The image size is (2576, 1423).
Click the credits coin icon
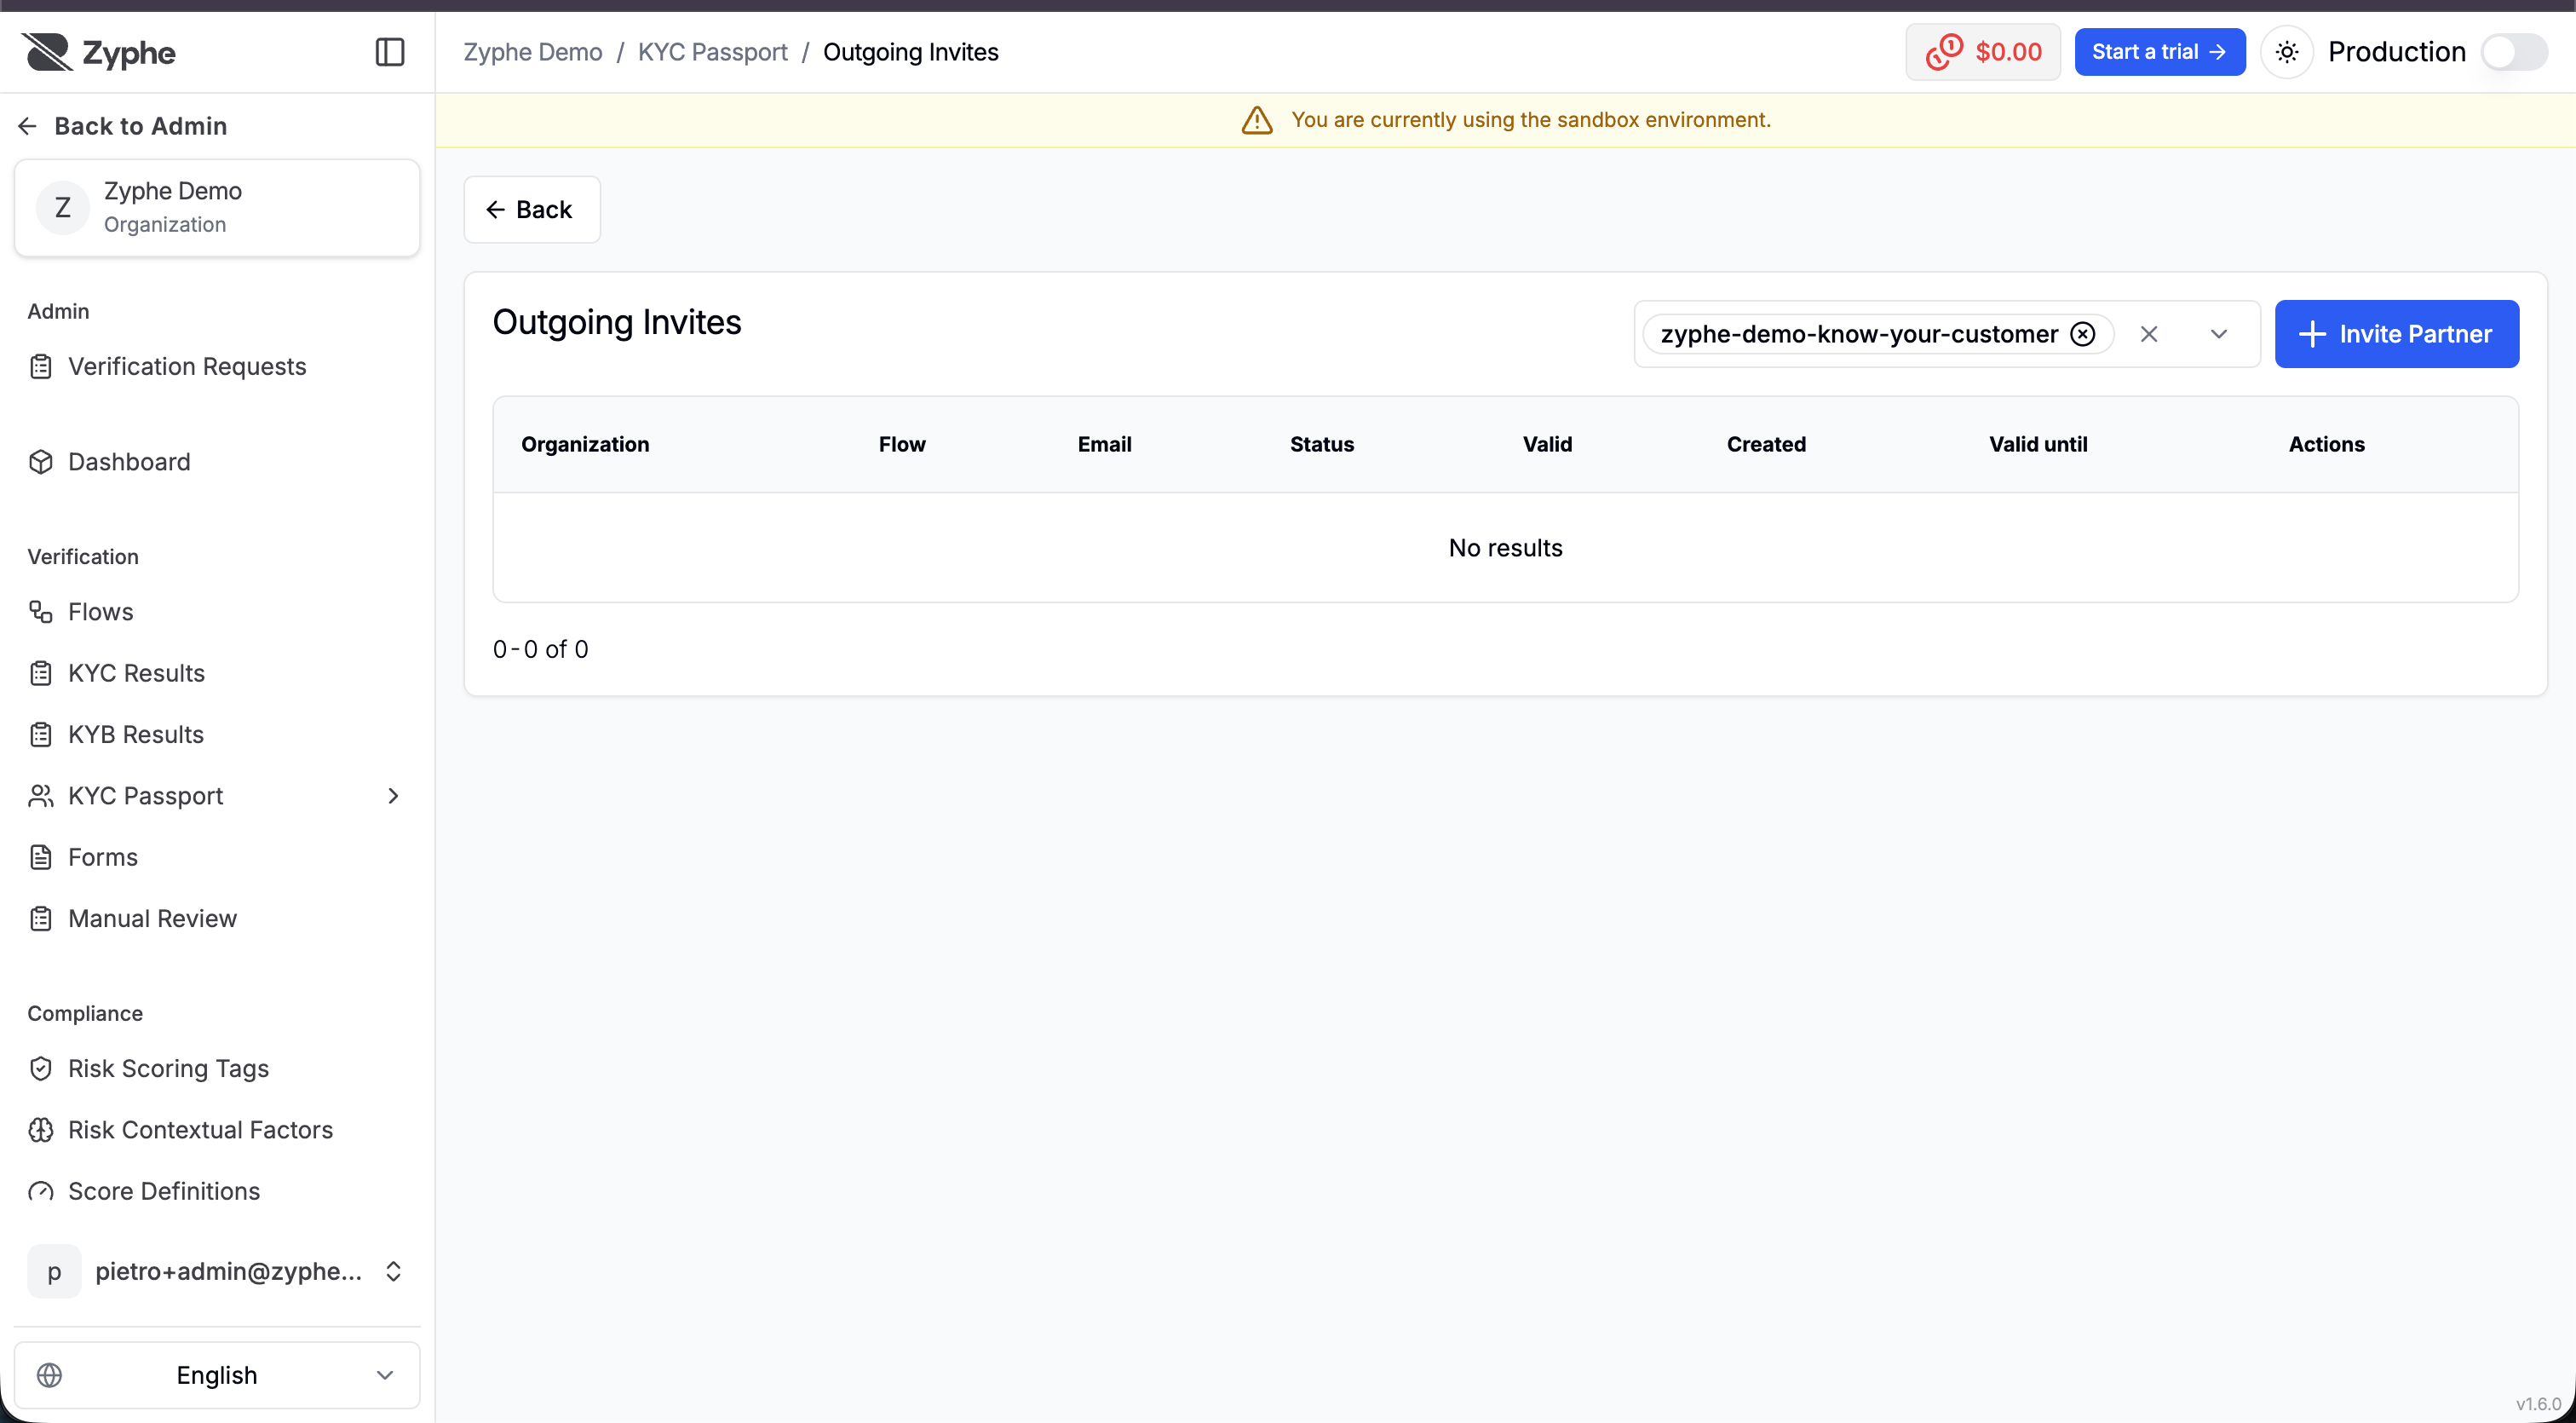tap(1944, 52)
